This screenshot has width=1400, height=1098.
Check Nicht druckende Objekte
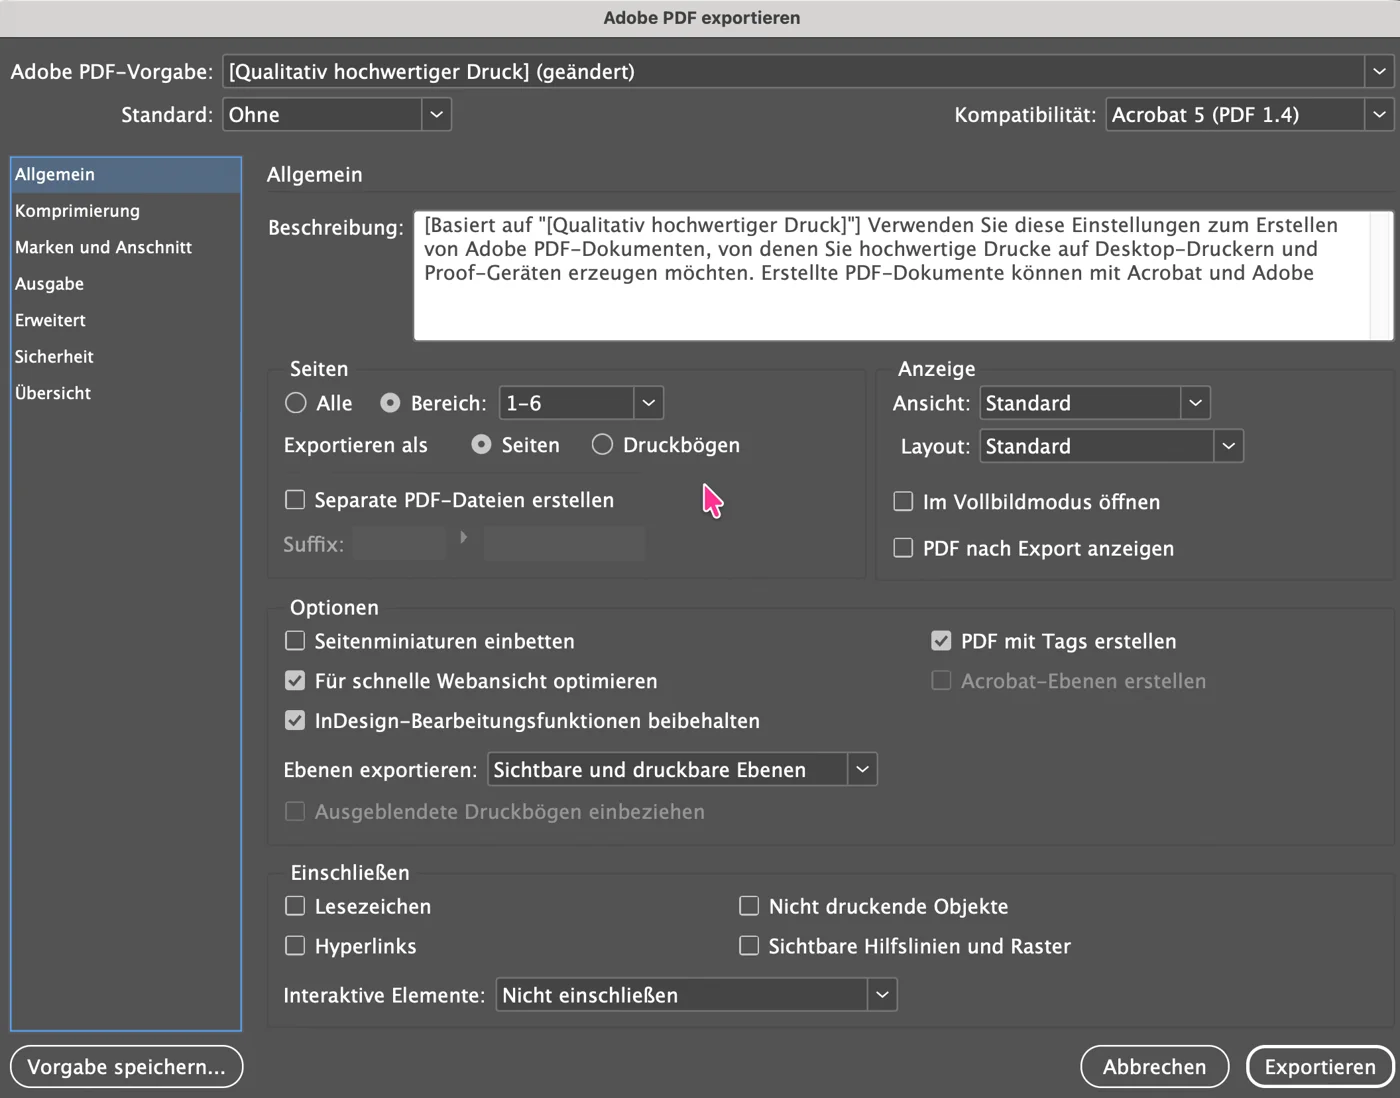749,906
